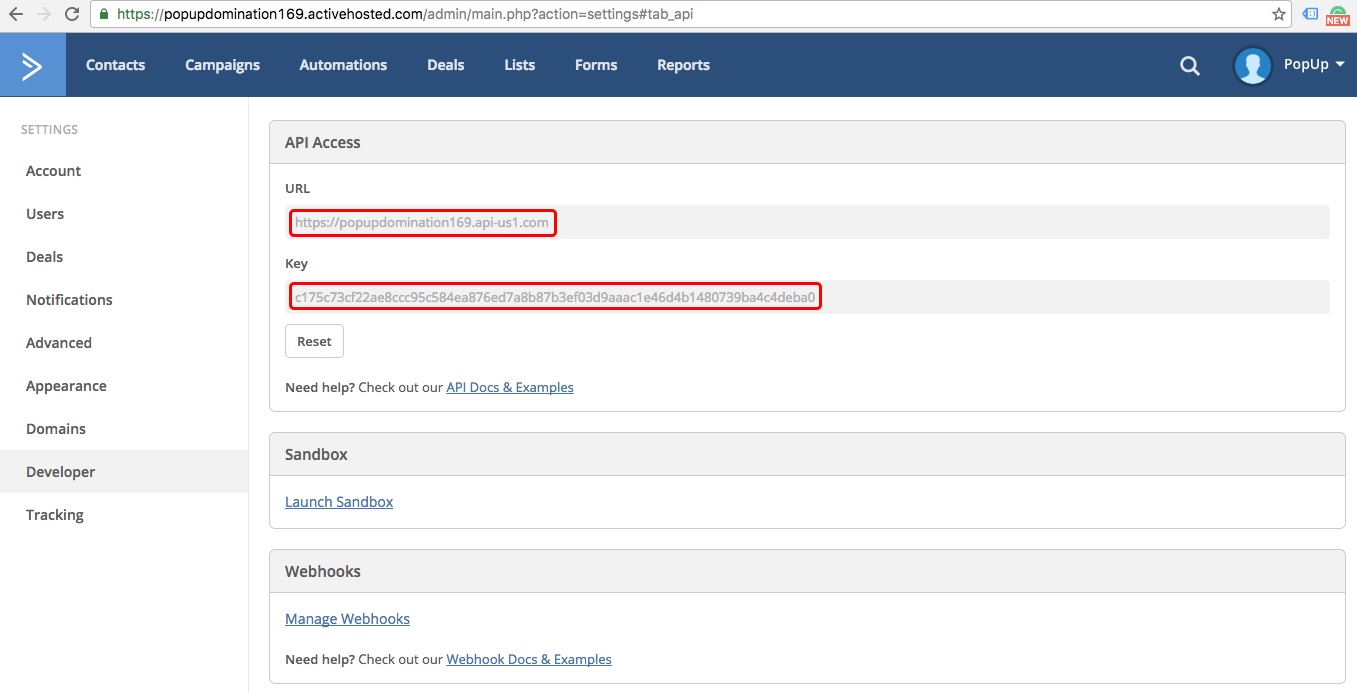1357x693 pixels.
Task: Select Developer settings section
Action: pos(124,472)
